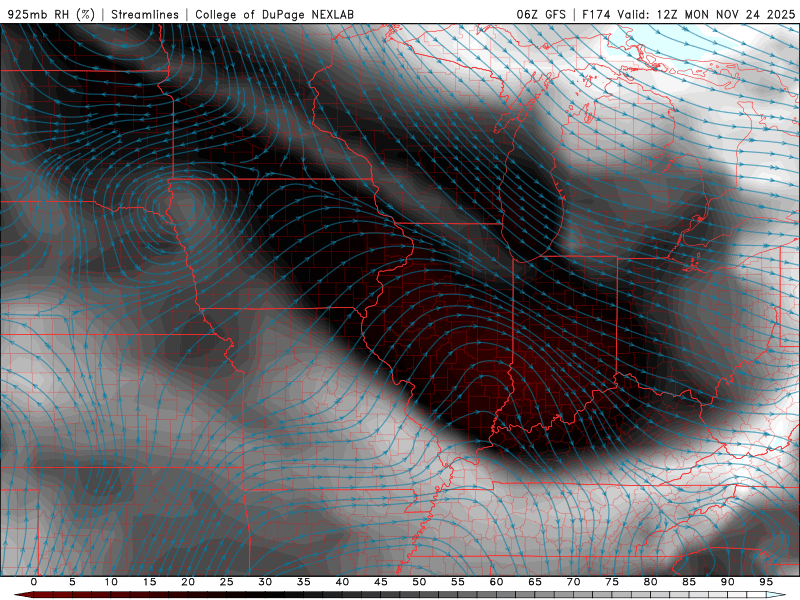
Task: Click the "35" colorbar scale label
Action: click(x=304, y=582)
